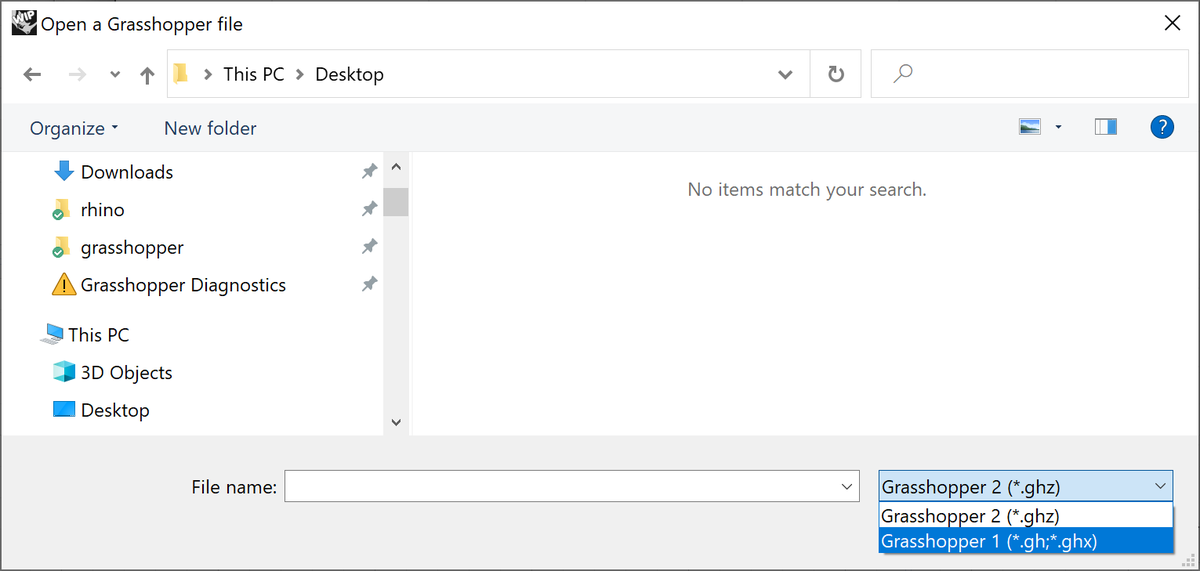
Task: Go up one folder level
Action: [148, 74]
